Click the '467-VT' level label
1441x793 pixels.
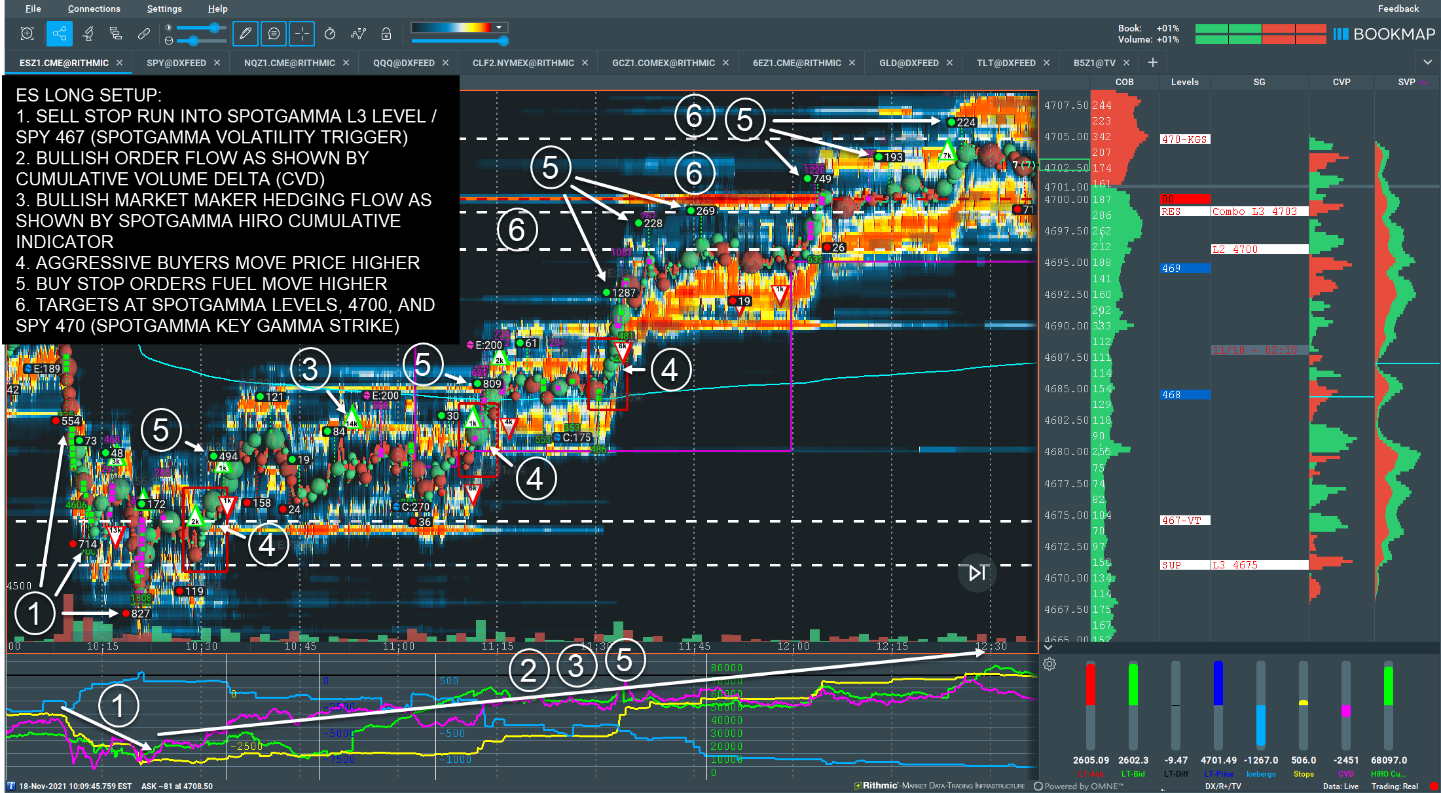pos(1185,520)
